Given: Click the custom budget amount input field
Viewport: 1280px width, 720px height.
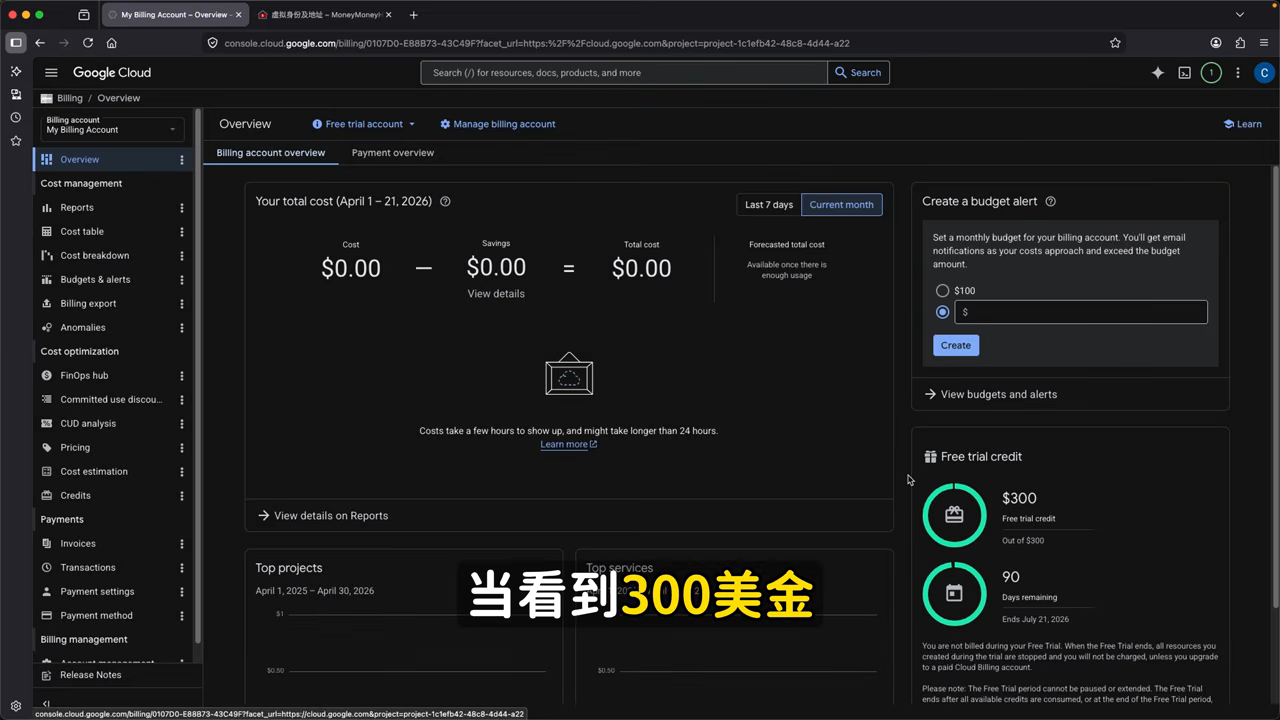Looking at the screenshot, I should click(x=1081, y=312).
